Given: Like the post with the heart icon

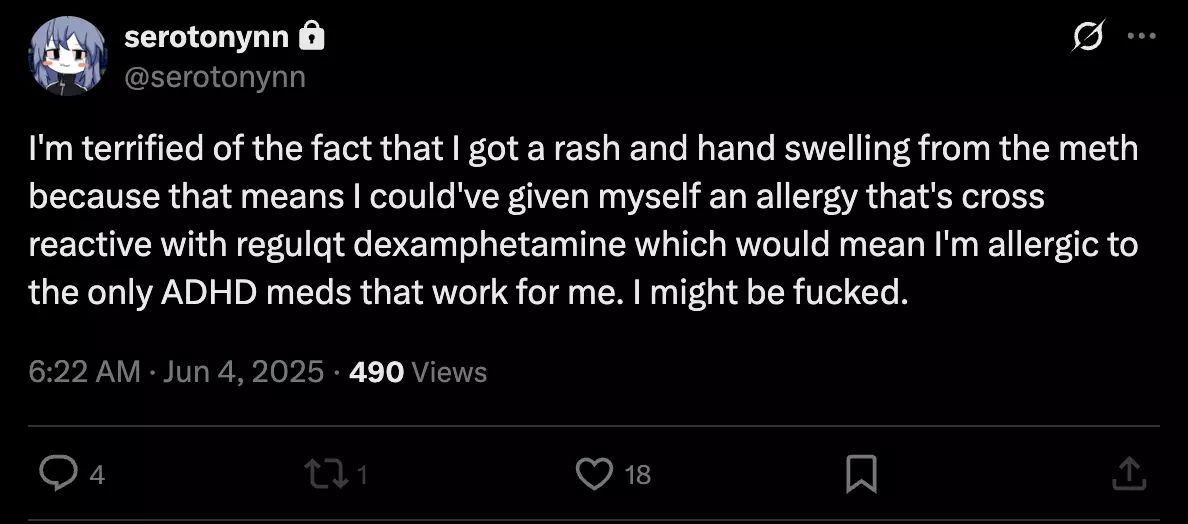Looking at the screenshot, I should tap(595, 473).
